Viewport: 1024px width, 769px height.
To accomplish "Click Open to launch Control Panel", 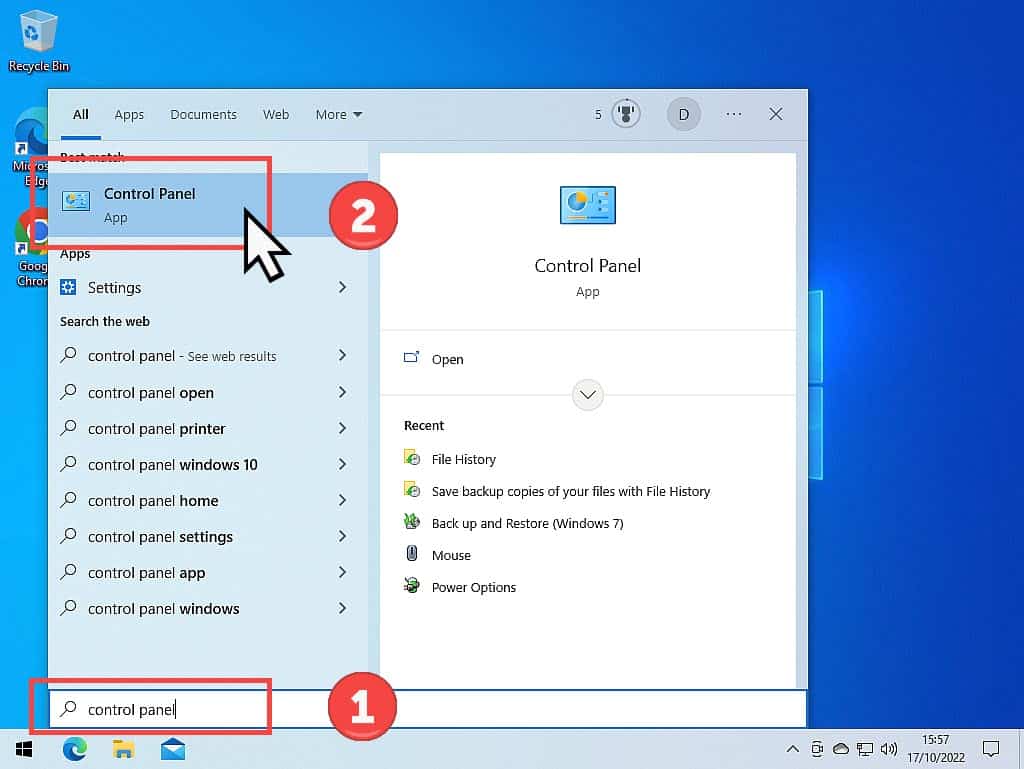I will [x=448, y=359].
